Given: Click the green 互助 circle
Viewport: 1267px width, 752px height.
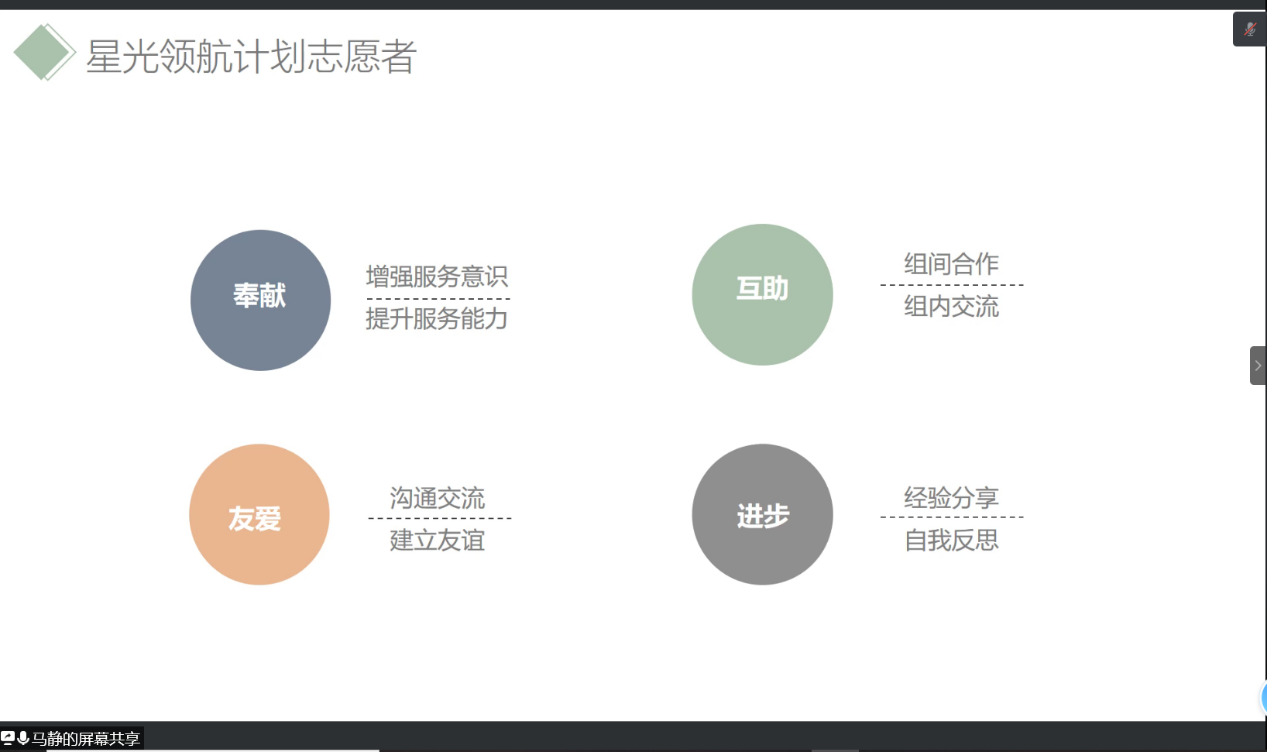Looking at the screenshot, I should [762, 294].
